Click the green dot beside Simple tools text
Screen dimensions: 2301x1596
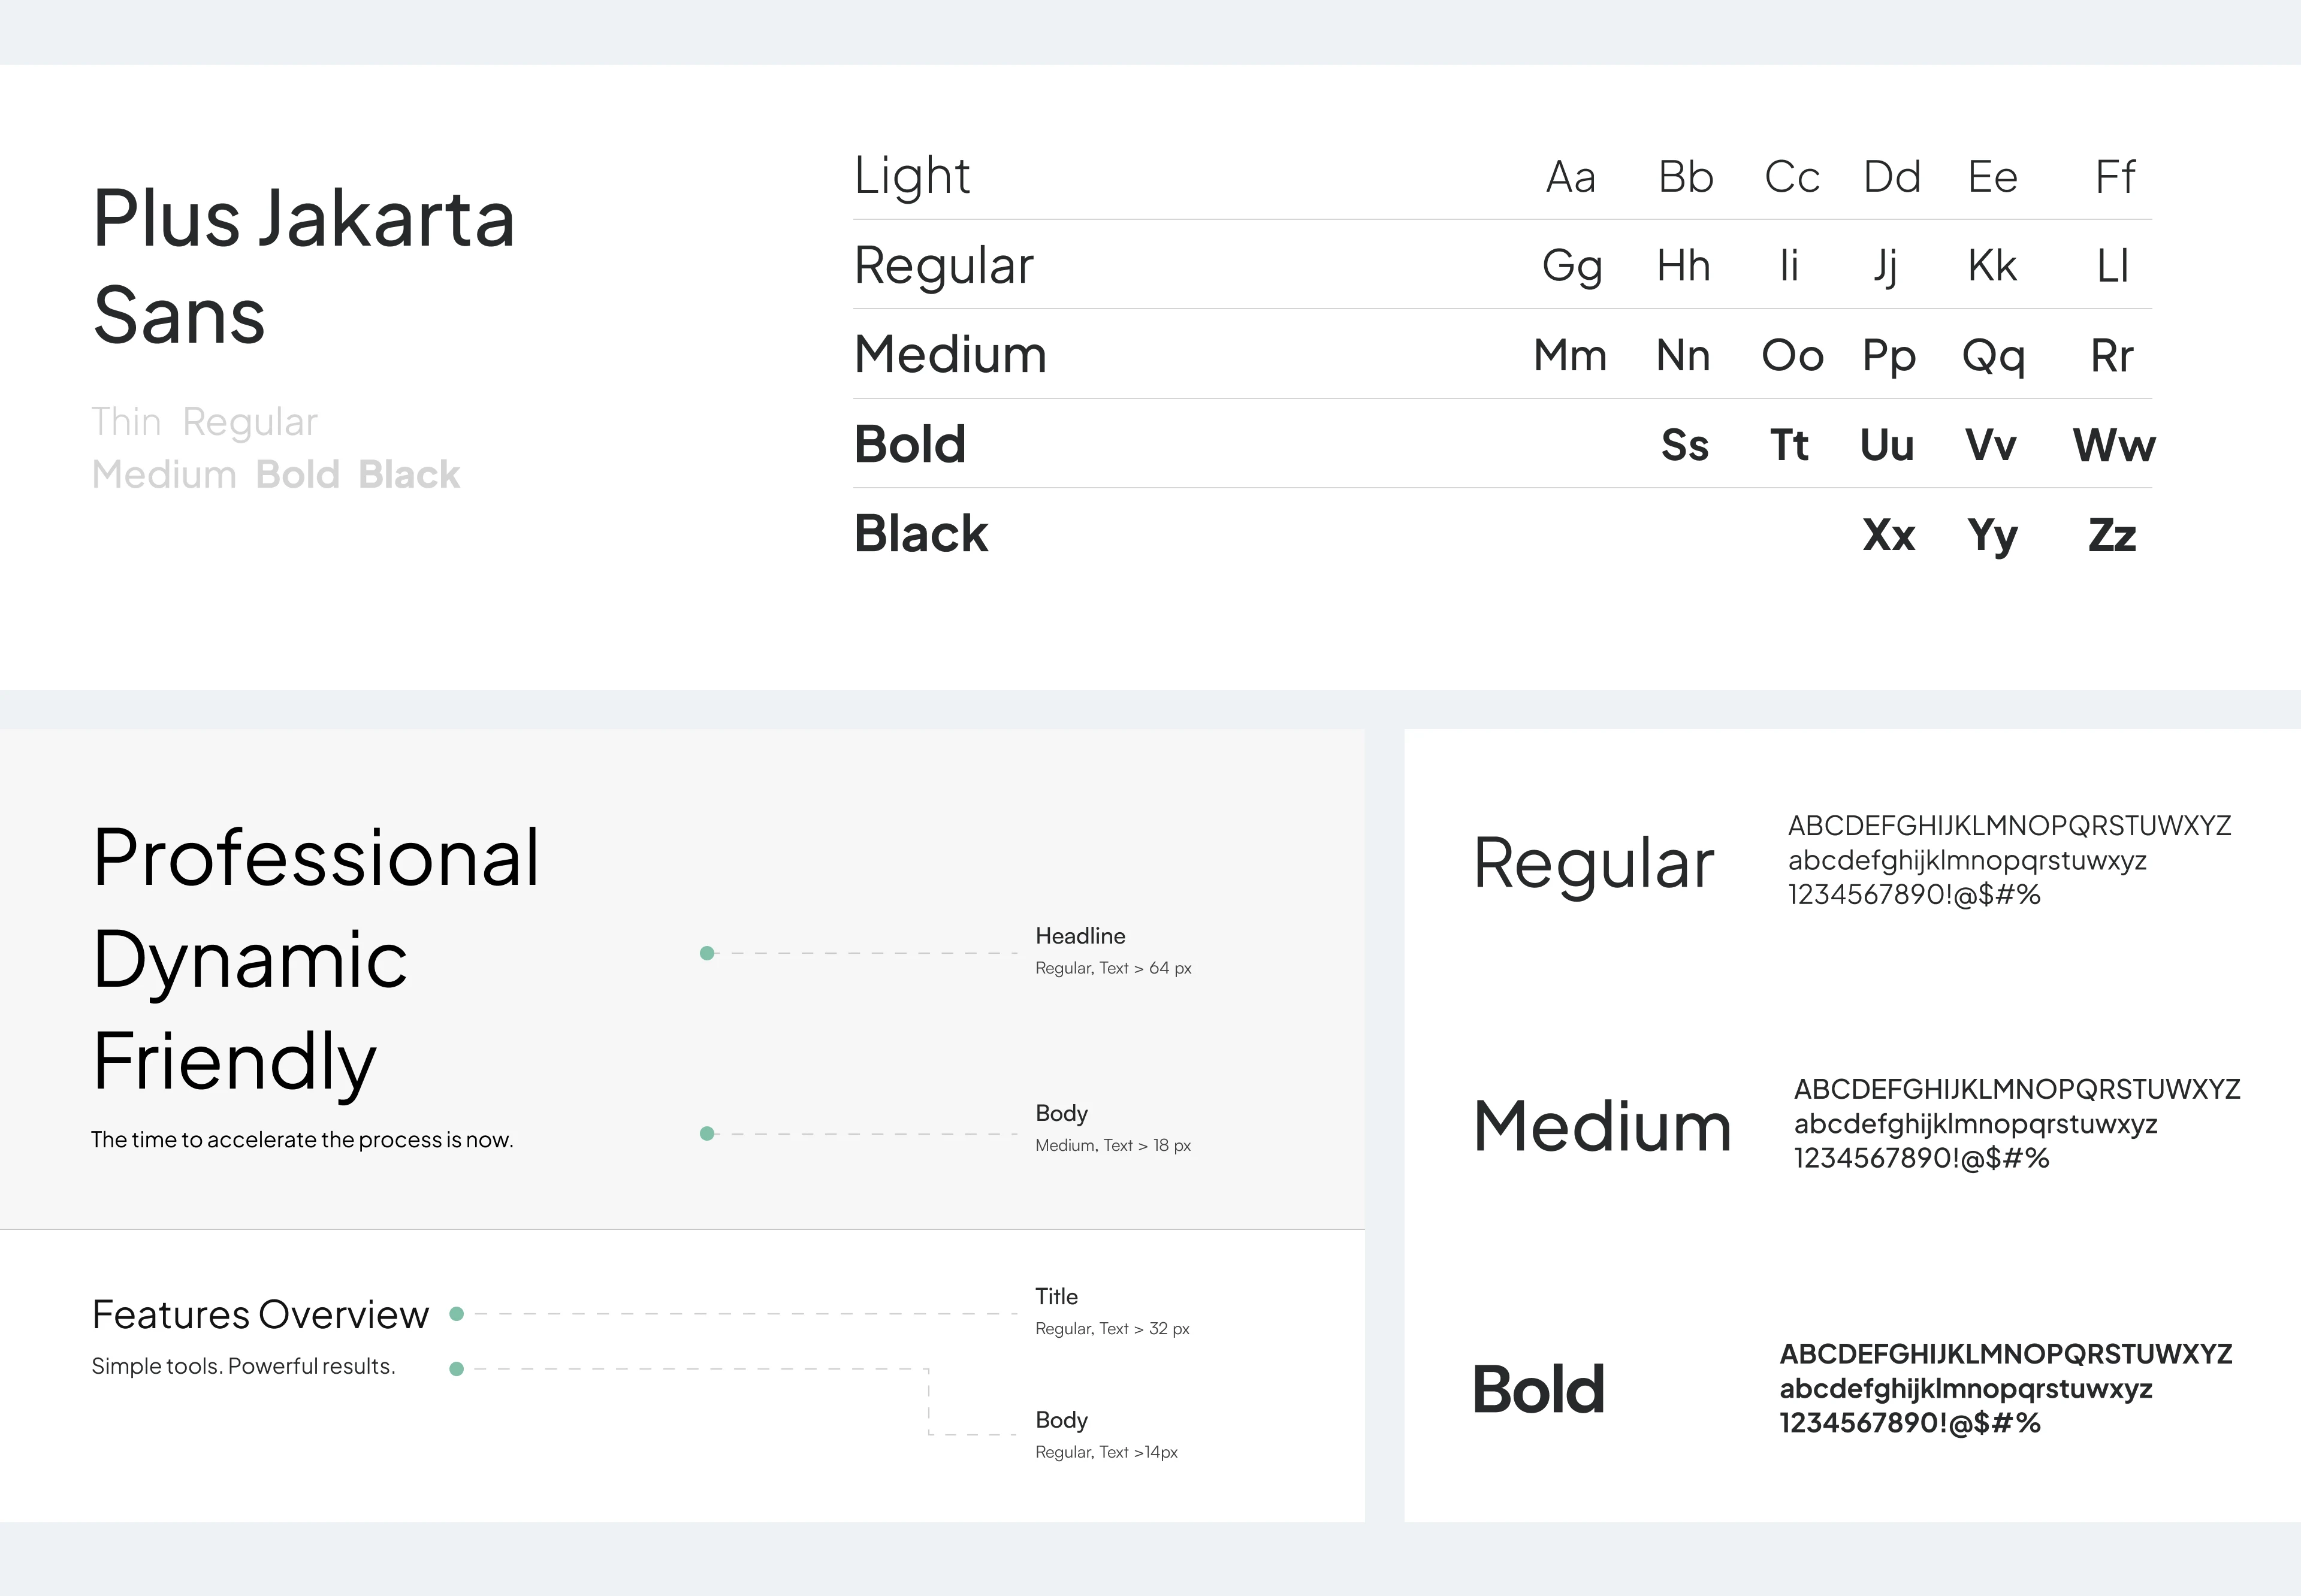(457, 1368)
